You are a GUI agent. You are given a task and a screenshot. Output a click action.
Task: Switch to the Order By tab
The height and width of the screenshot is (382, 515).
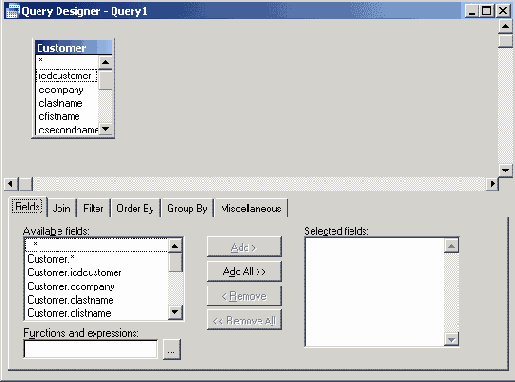click(x=135, y=208)
